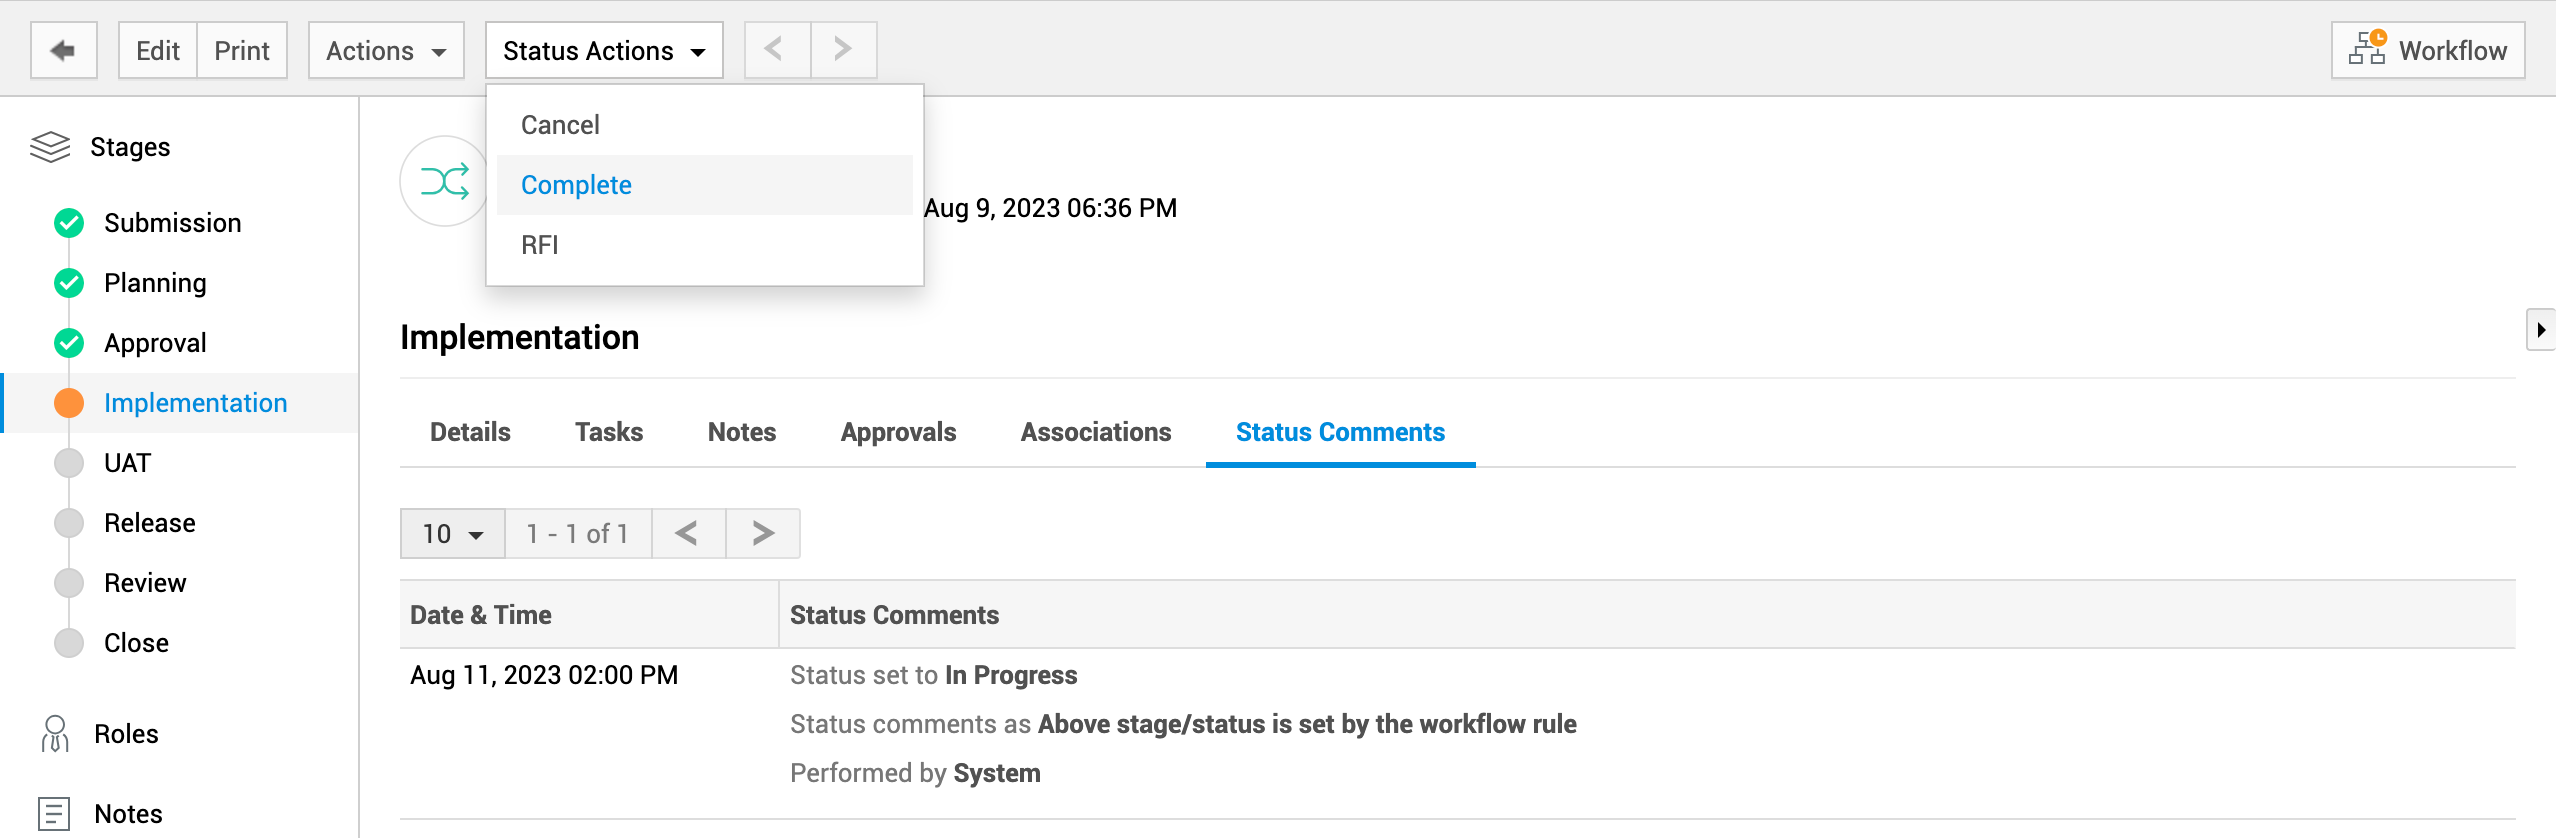Click the Notes document icon in sidebar
The height and width of the screenshot is (838, 2556).
54,813
